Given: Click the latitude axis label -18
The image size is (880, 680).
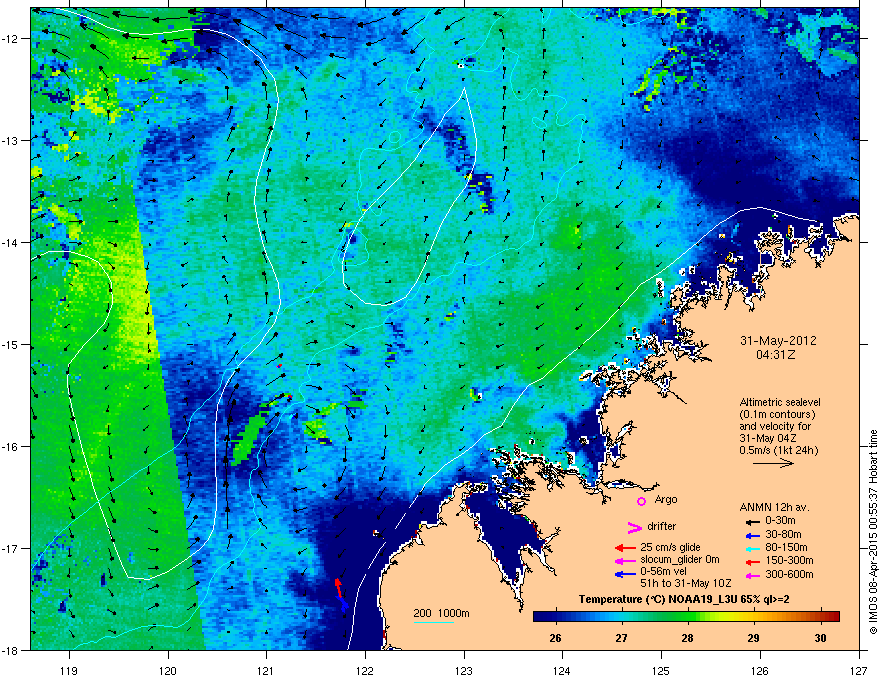Looking at the screenshot, I should [x=11, y=650].
